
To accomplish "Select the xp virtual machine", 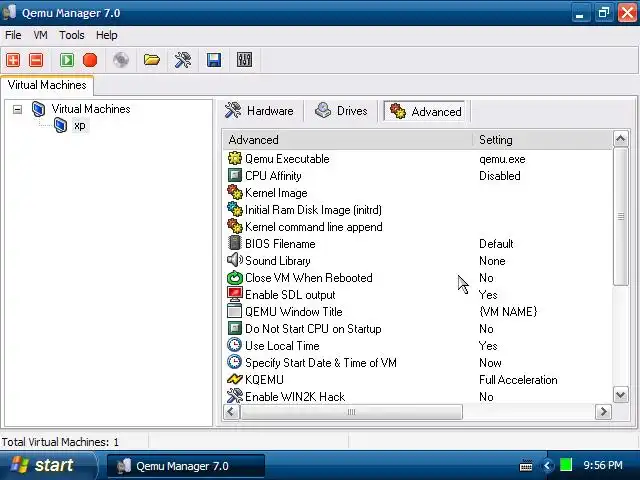I will pos(80,126).
